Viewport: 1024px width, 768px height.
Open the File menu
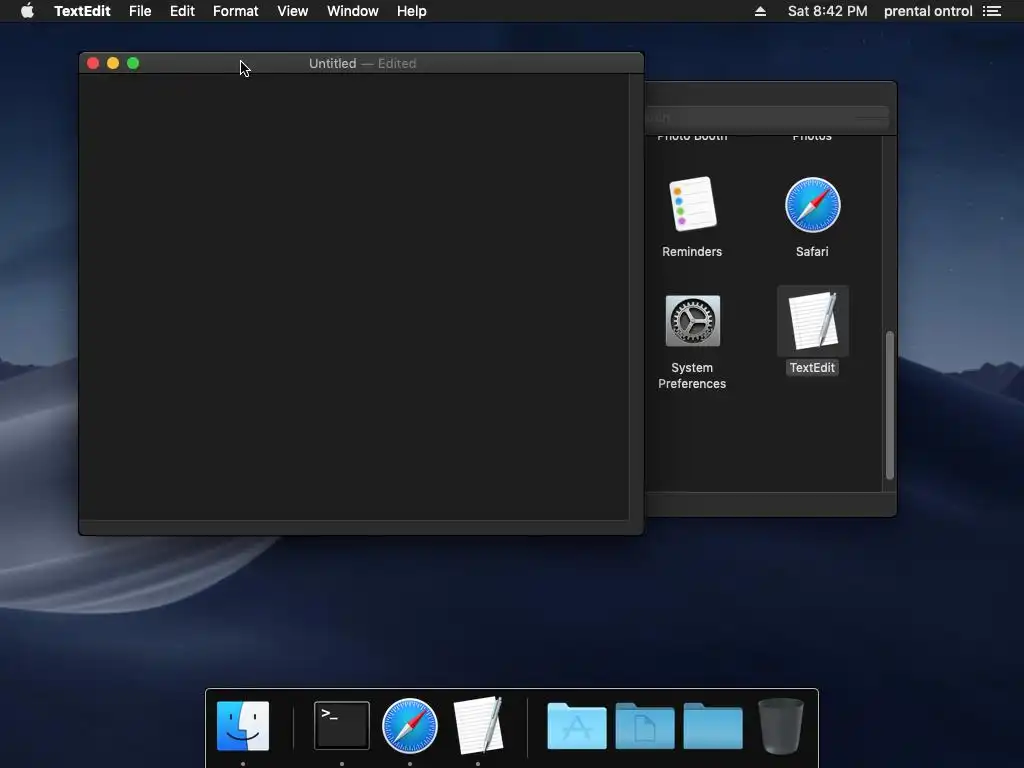pyautogui.click(x=140, y=11)
